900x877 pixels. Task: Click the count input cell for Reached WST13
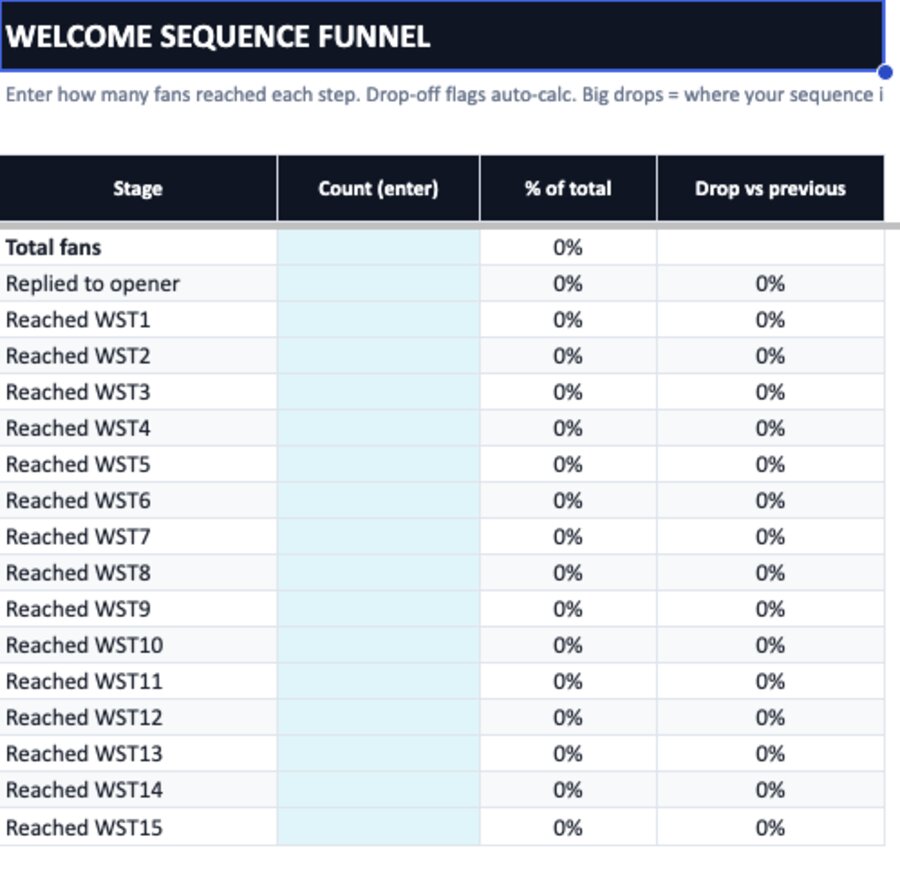coord(378,754)
